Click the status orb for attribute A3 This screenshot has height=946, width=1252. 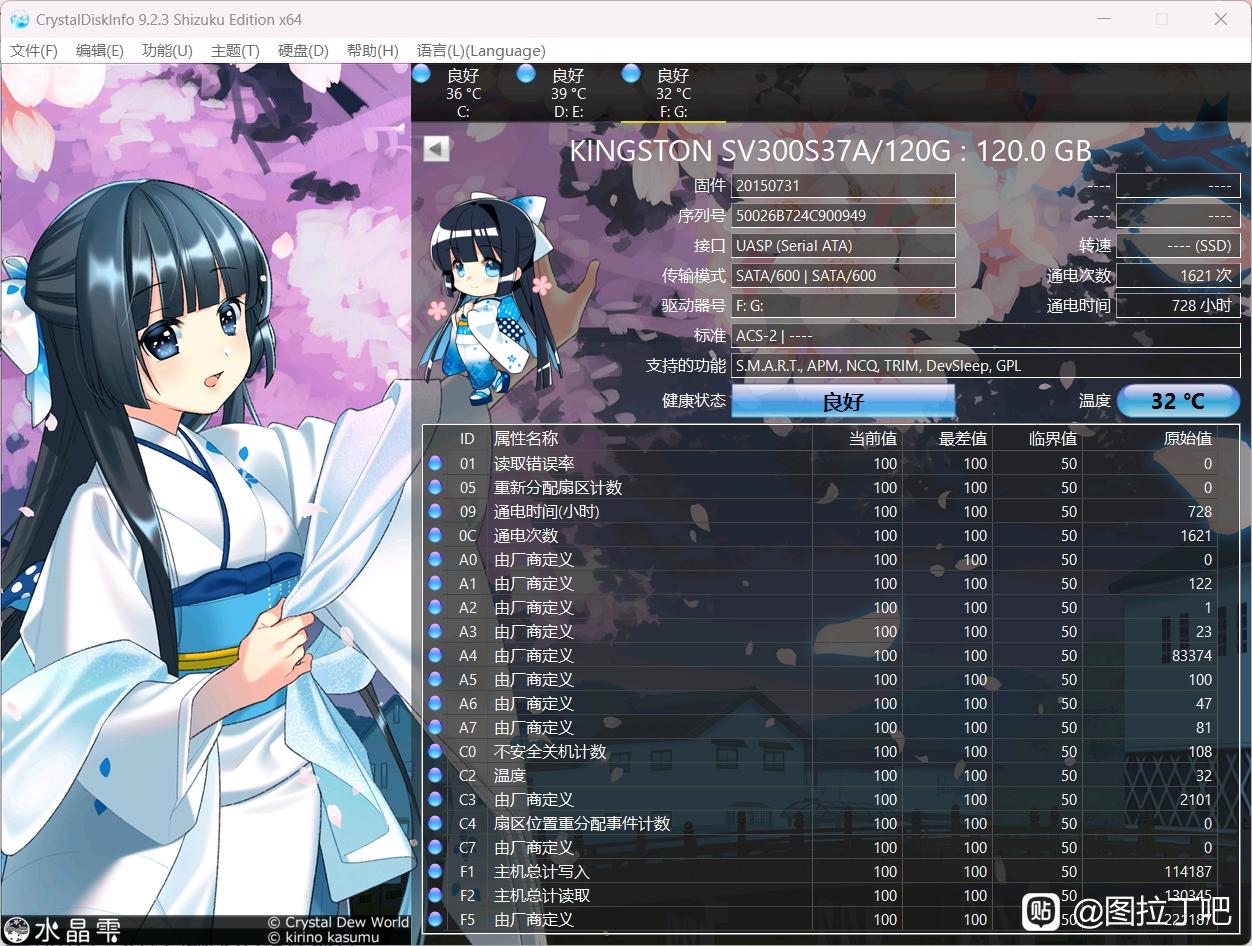(435, 631)
